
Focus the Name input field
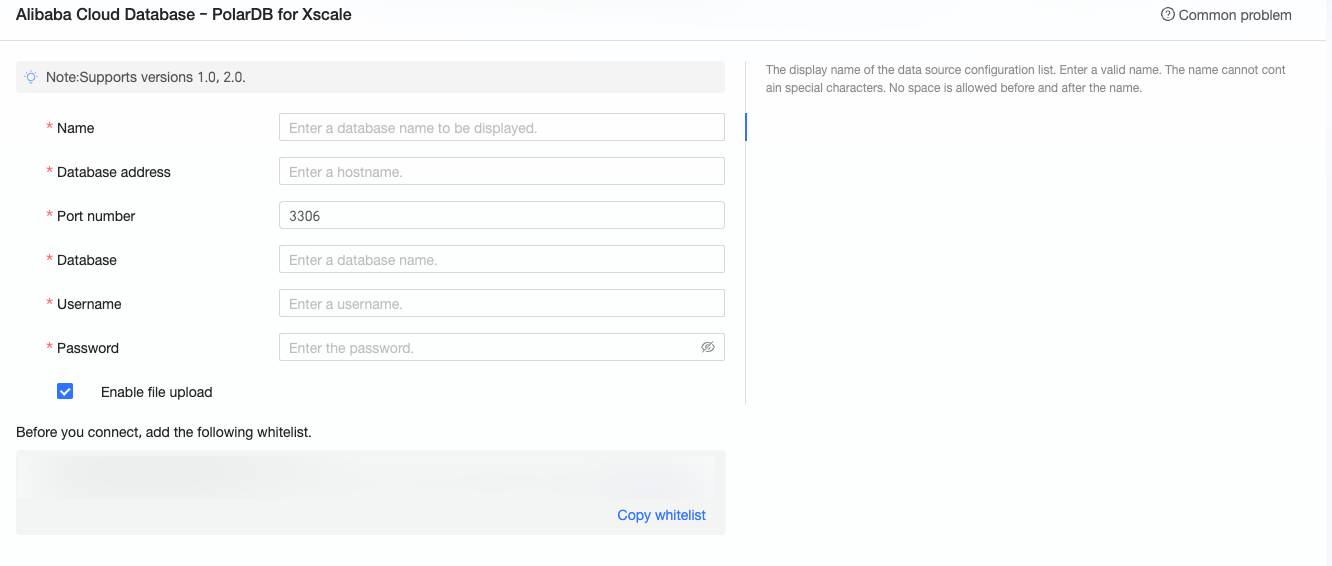pos(502,127)
